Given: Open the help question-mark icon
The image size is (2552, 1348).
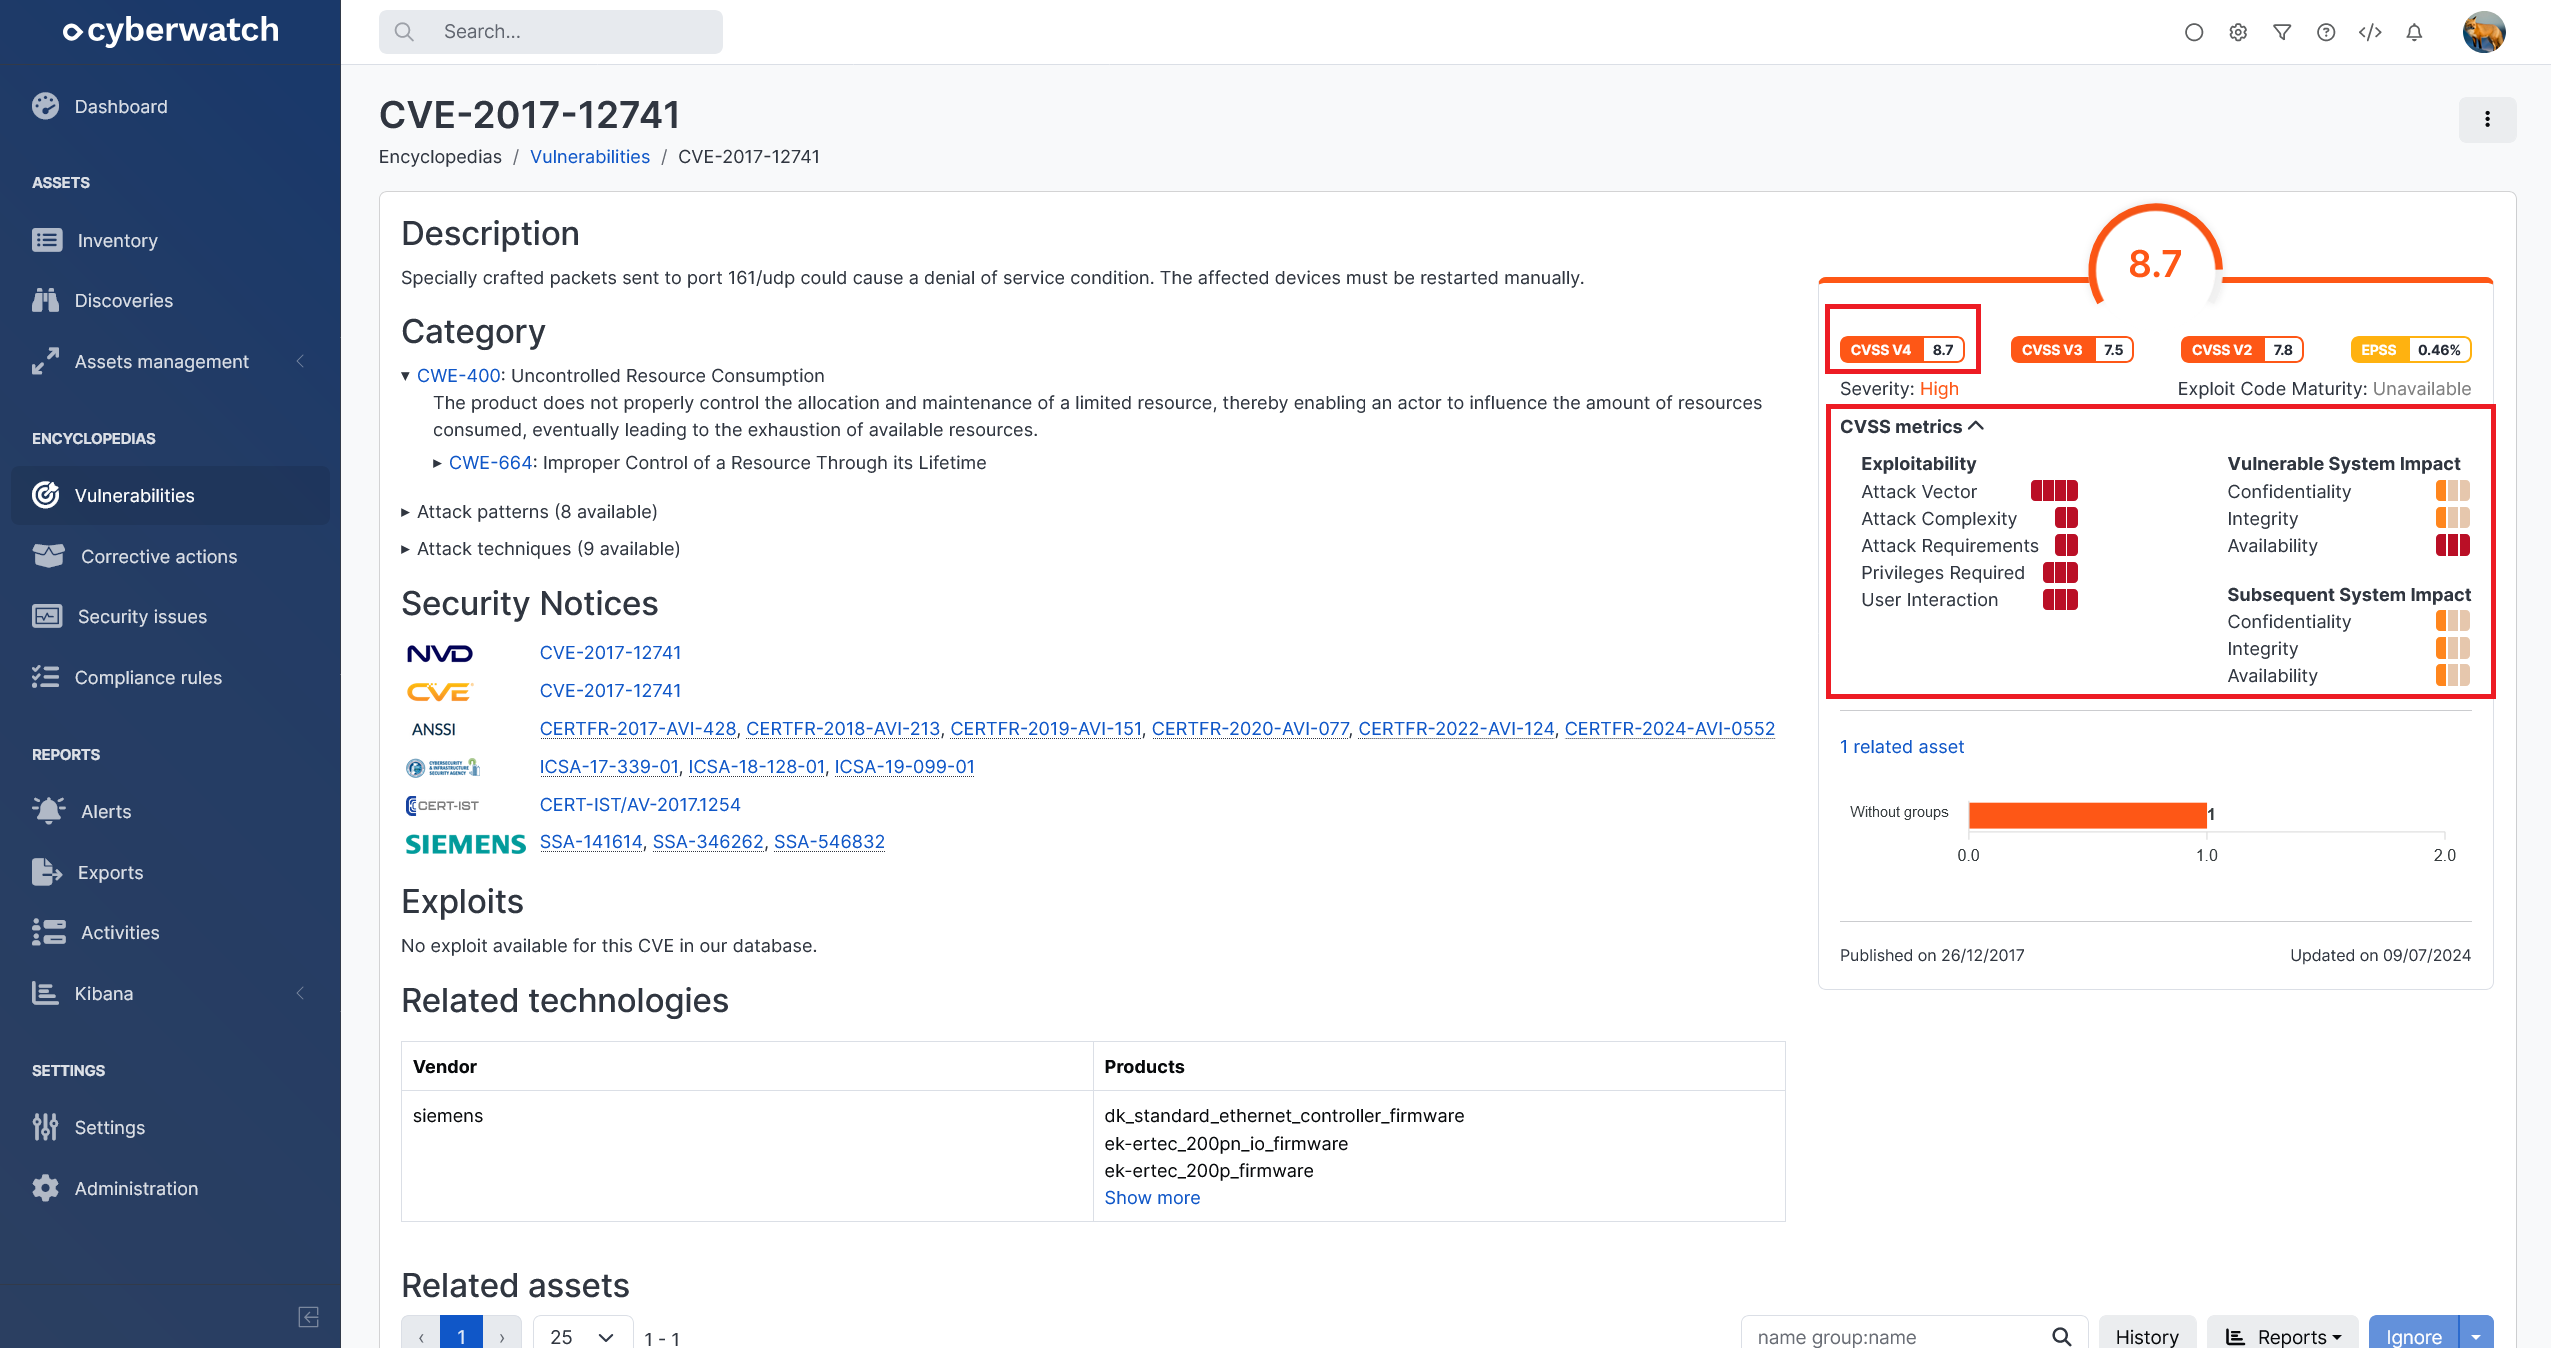Looking at the screenshot, I should click(2326, 32).
